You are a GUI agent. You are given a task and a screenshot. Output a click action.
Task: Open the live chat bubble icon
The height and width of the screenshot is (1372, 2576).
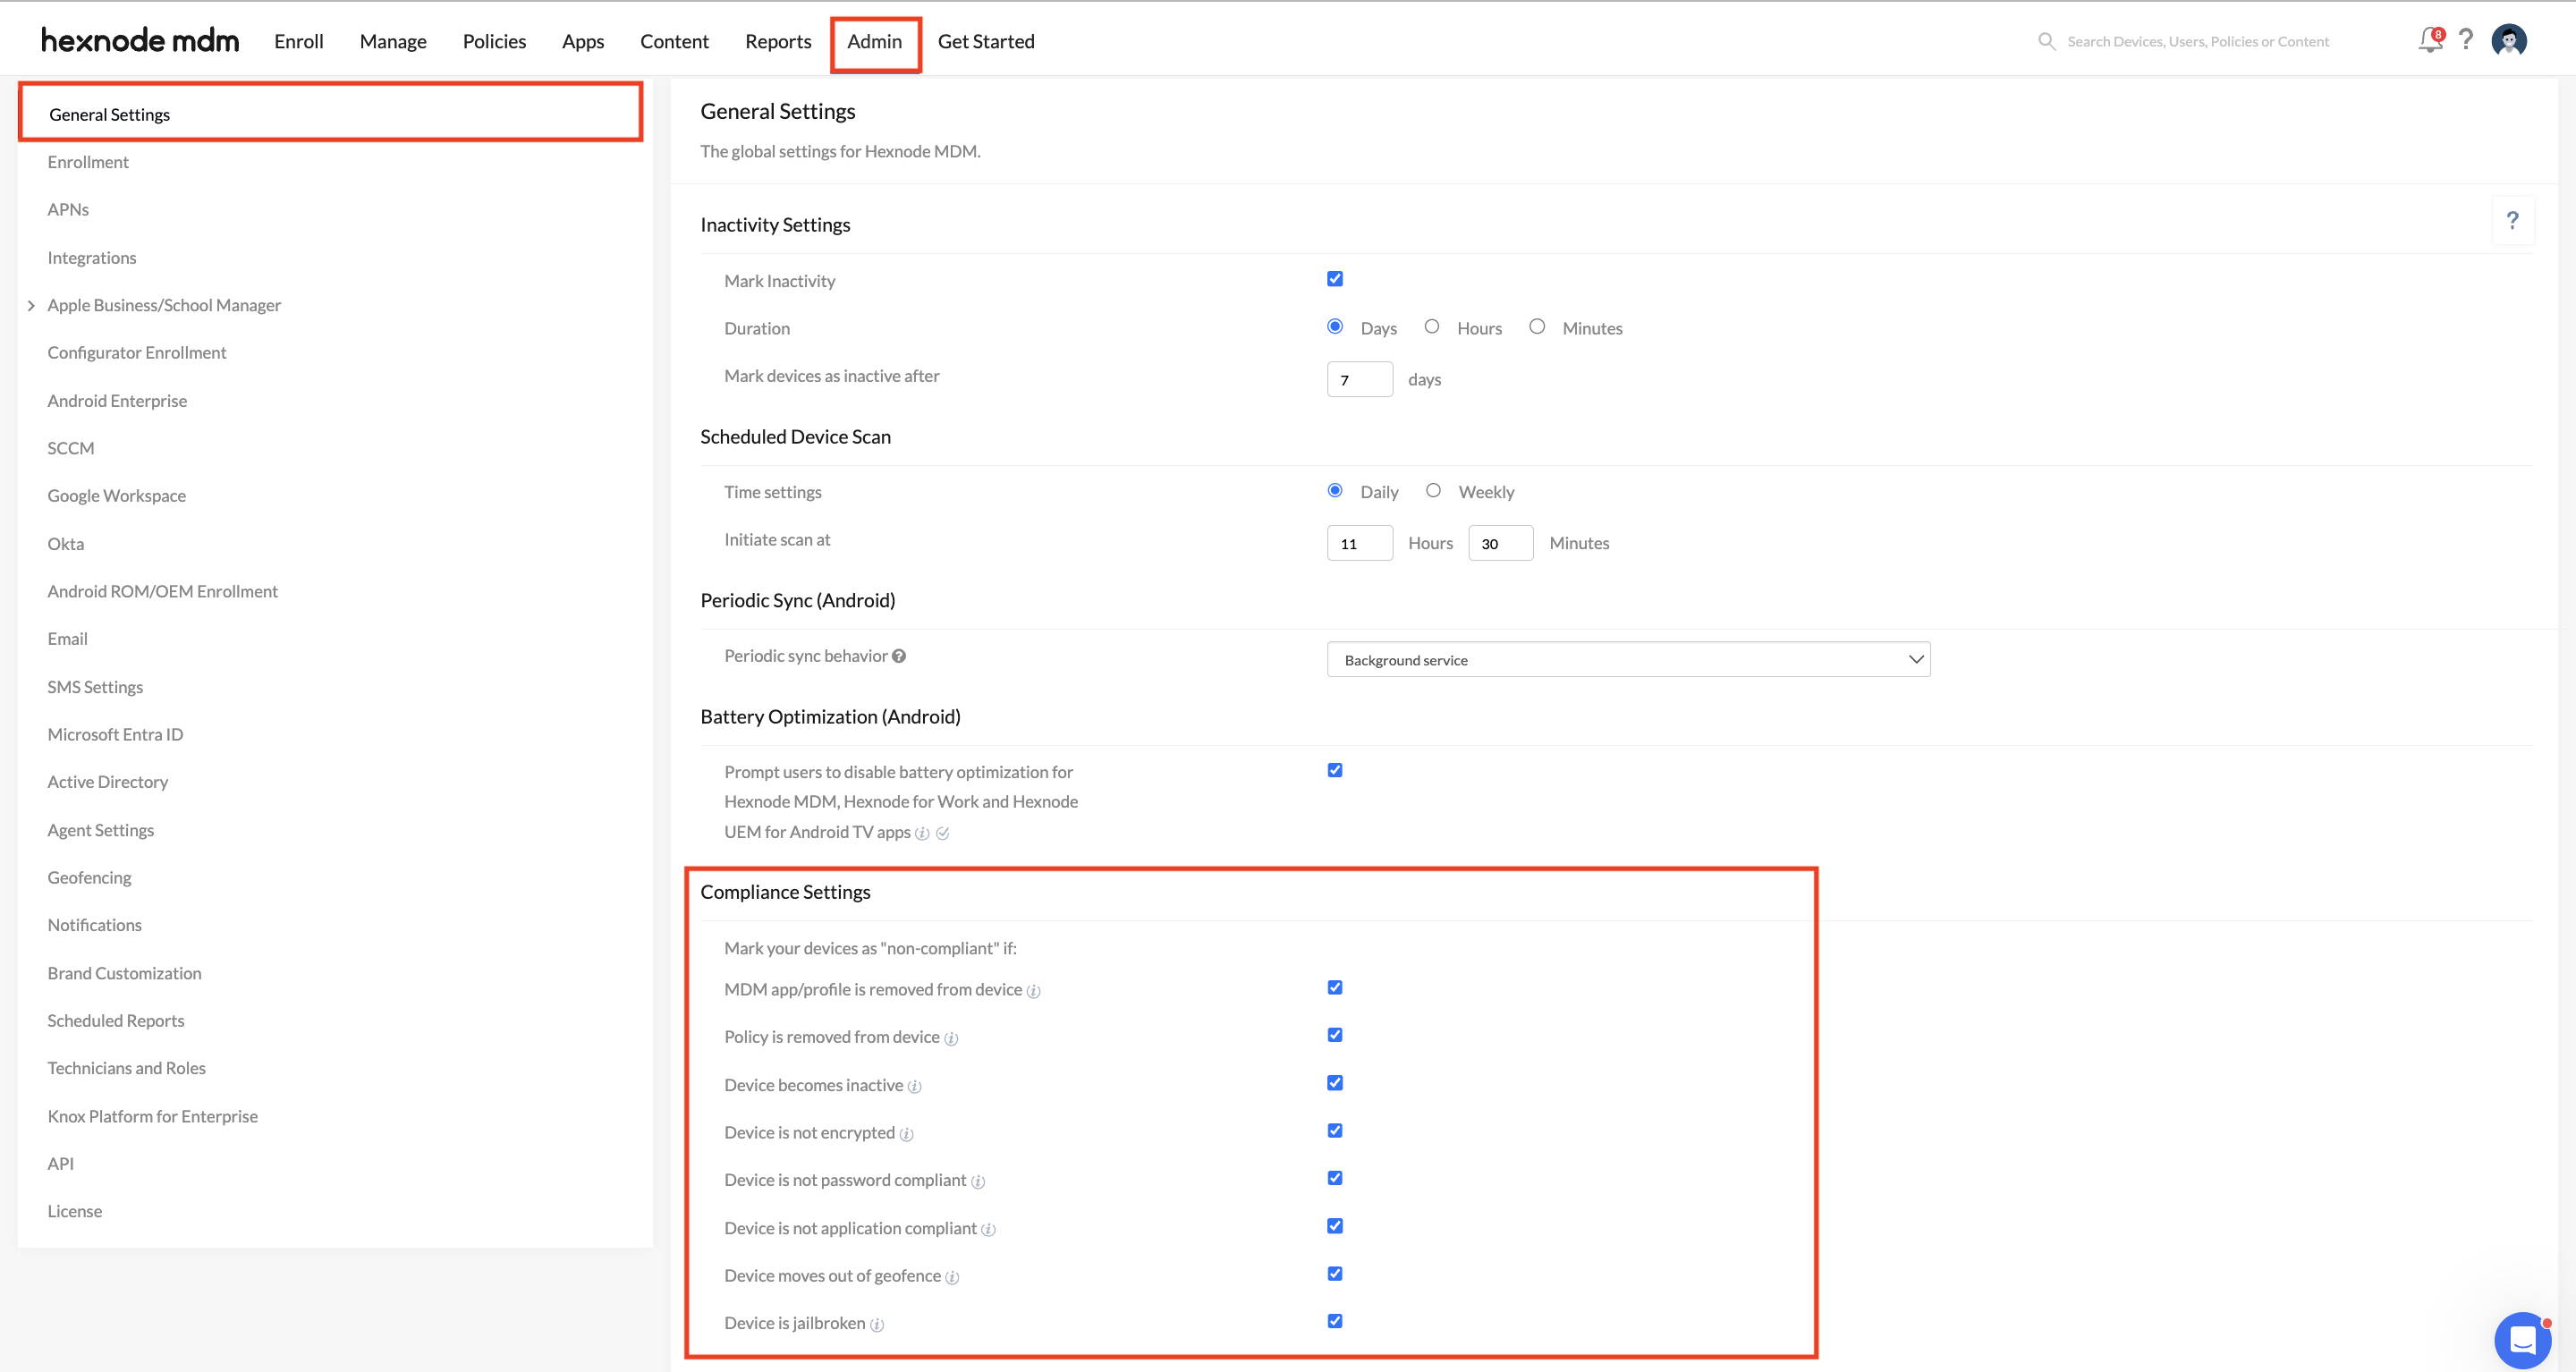tap(2522, 1339)
